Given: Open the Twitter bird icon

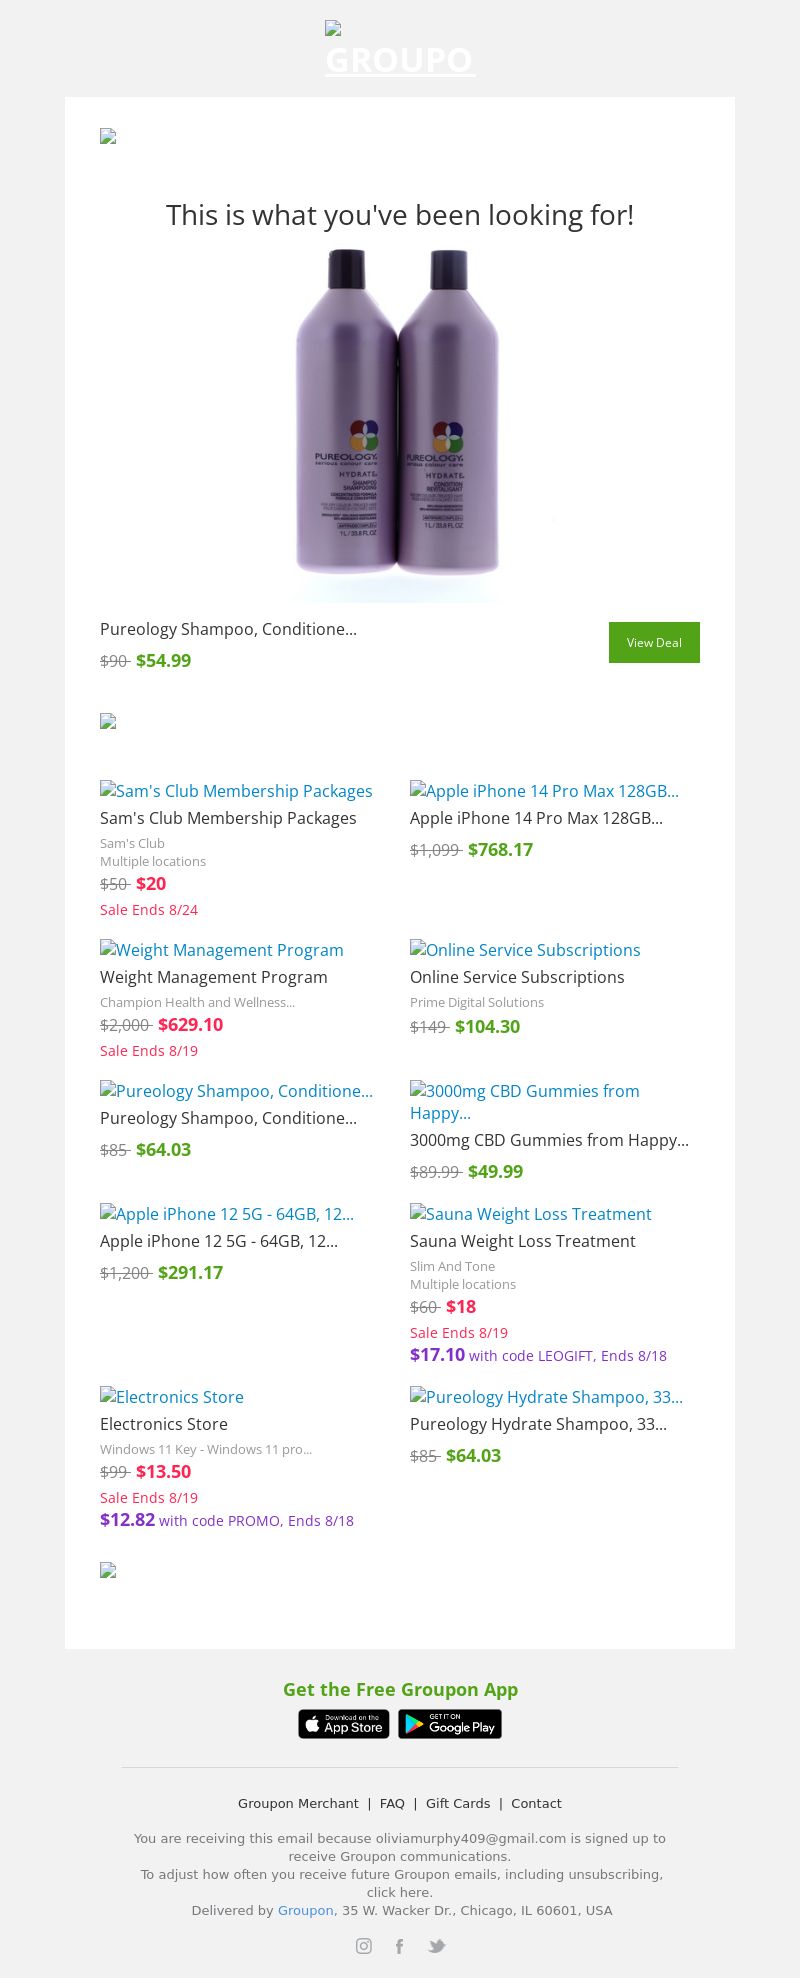Looking at the screenshot, I should click(x=436, y=1945).
